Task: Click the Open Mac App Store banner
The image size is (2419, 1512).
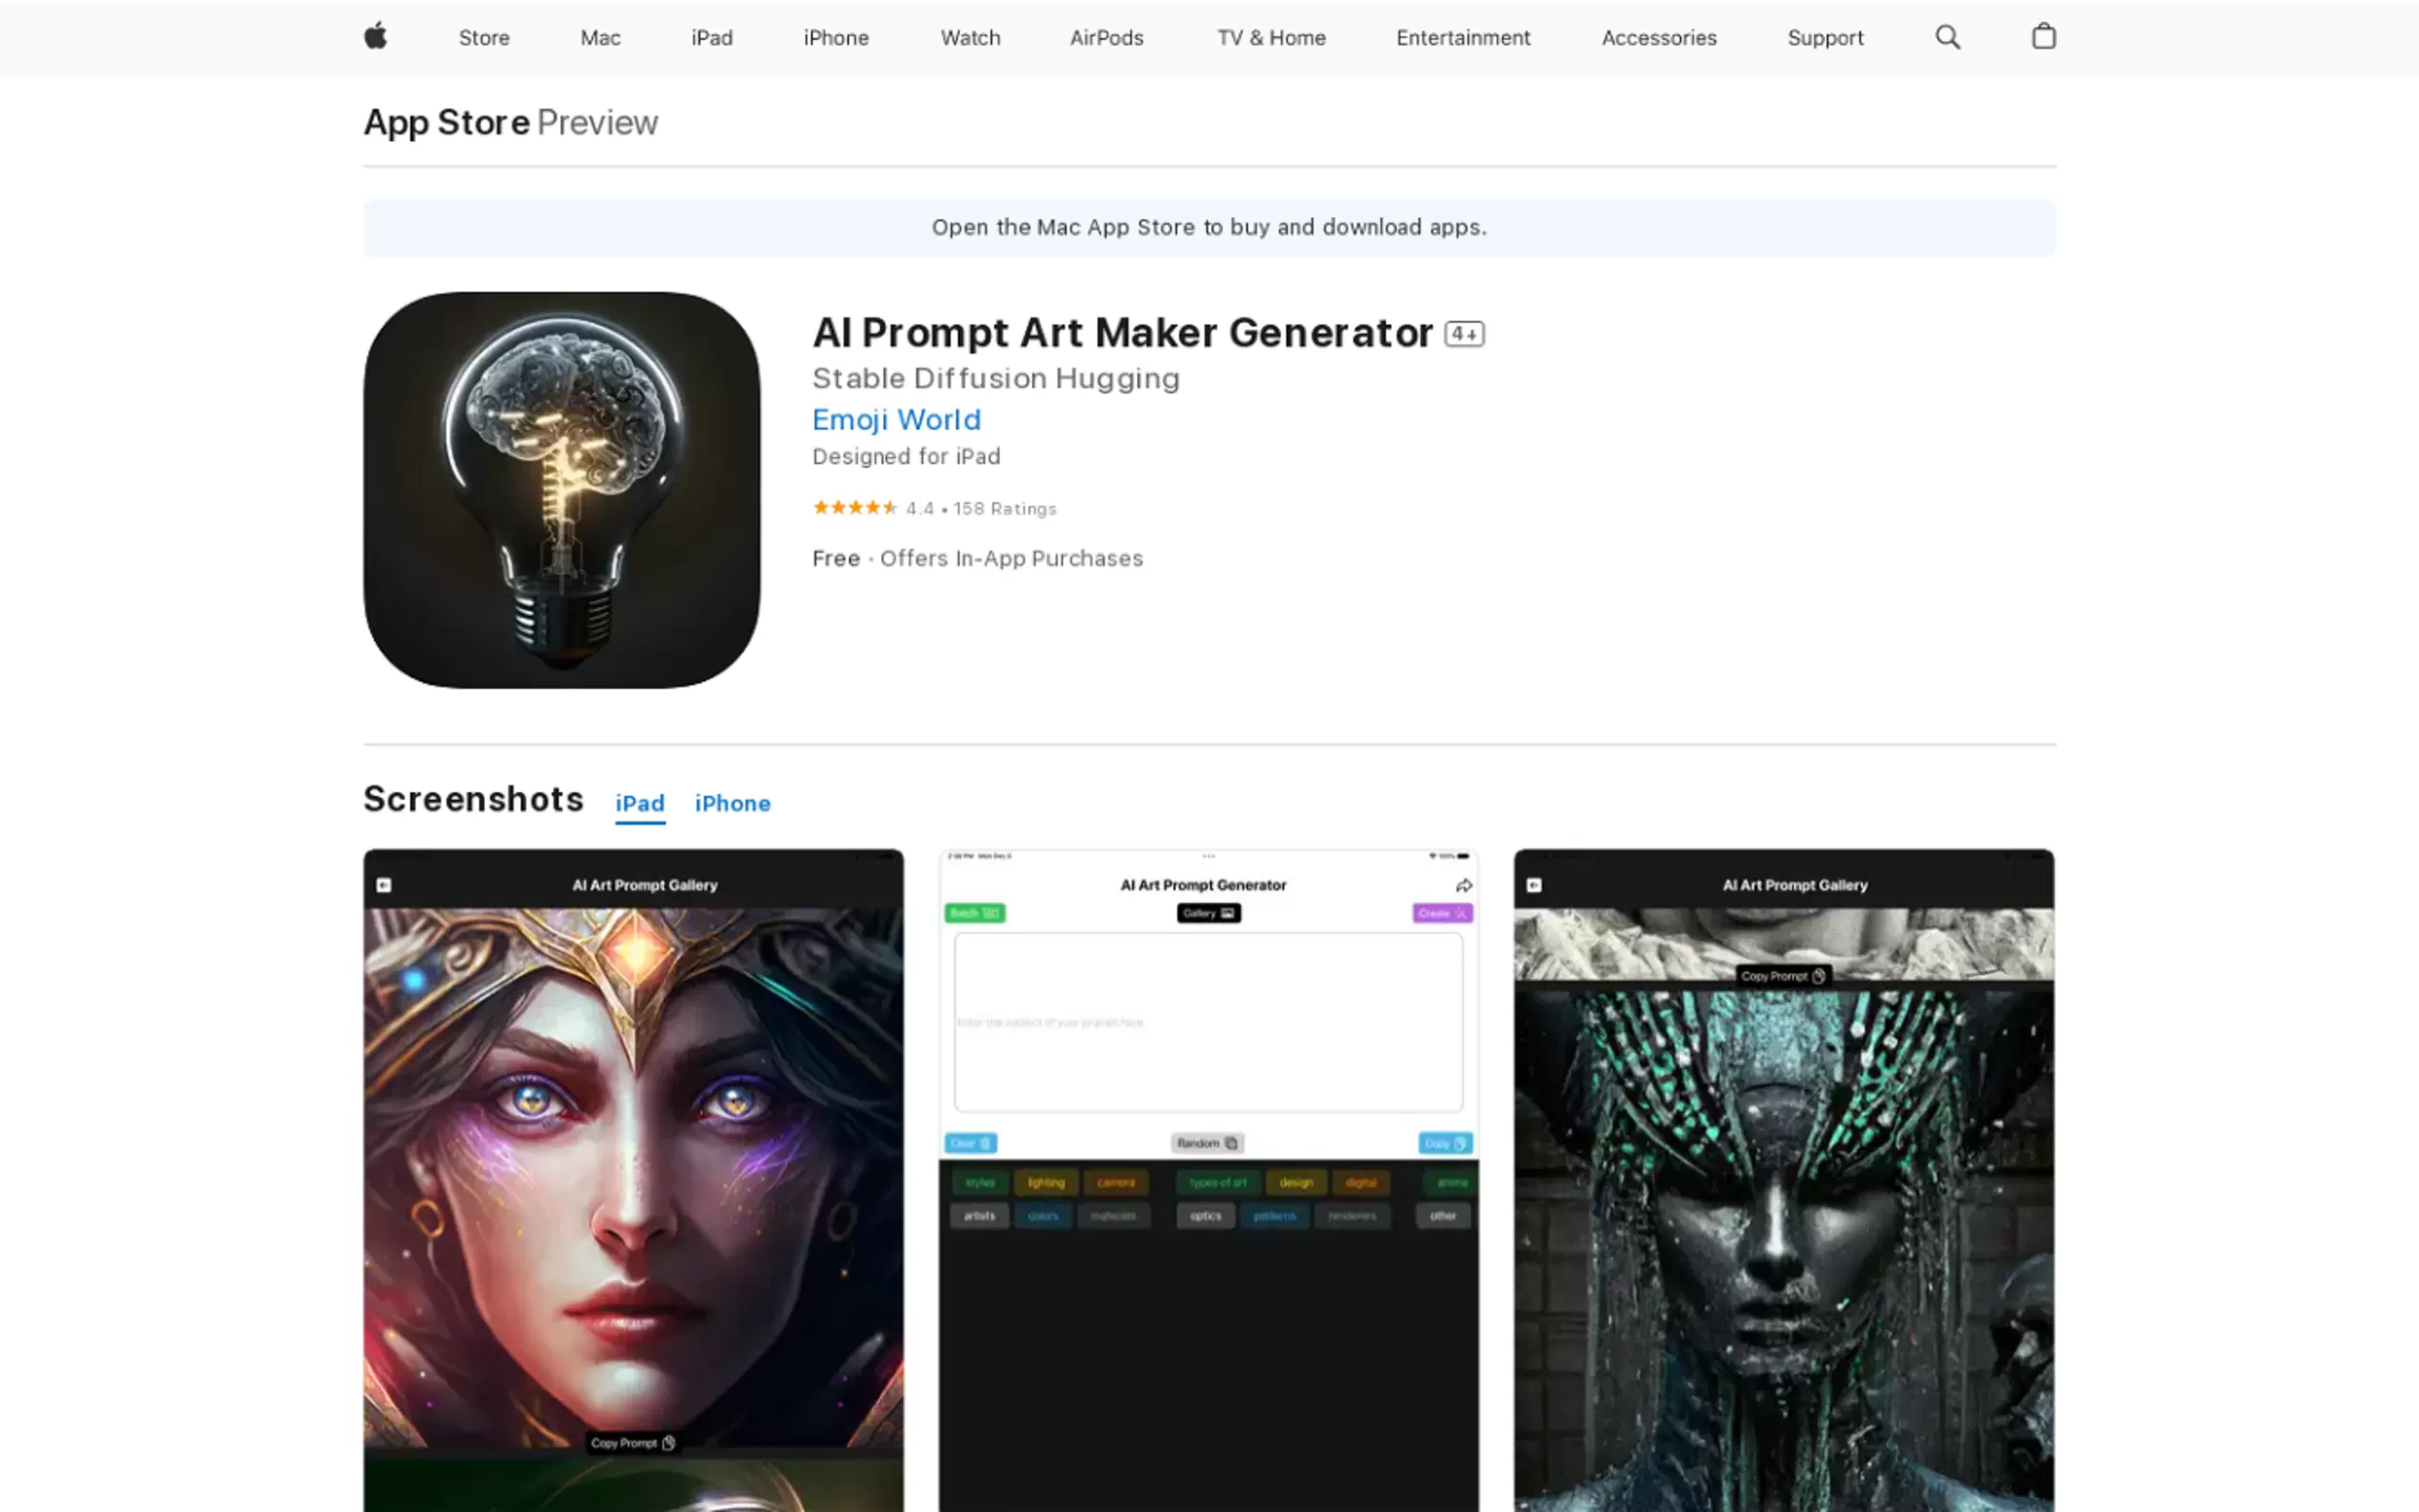Action: point(1208,227)
